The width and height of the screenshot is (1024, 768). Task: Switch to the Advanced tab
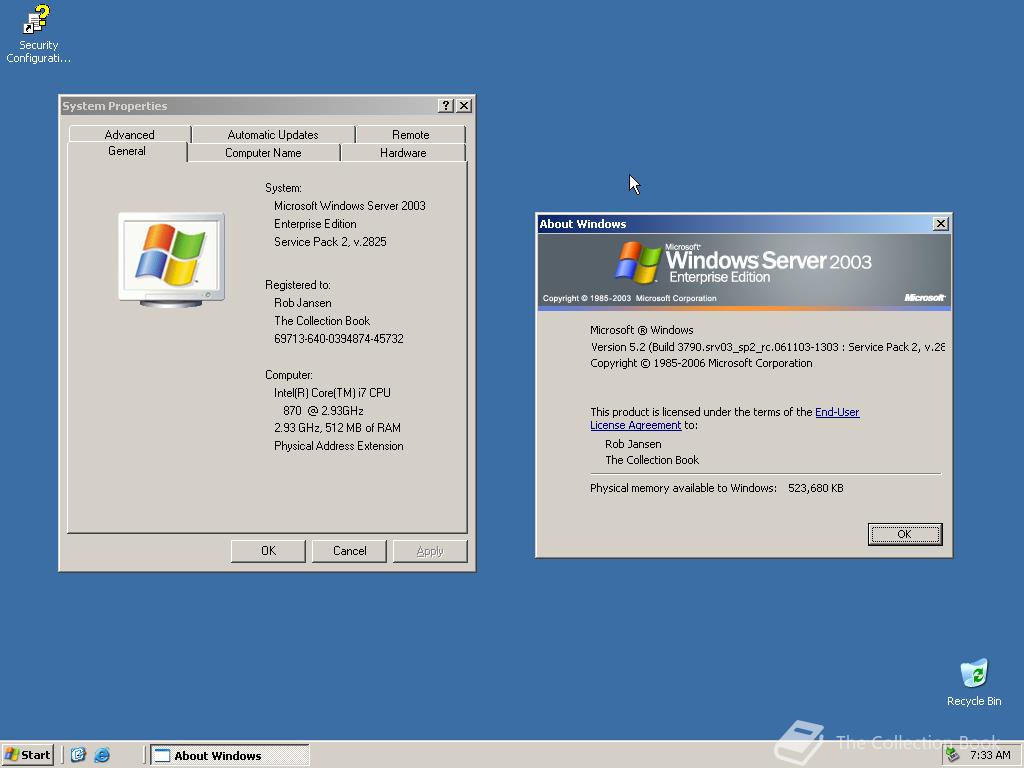[x=129, y=135]
